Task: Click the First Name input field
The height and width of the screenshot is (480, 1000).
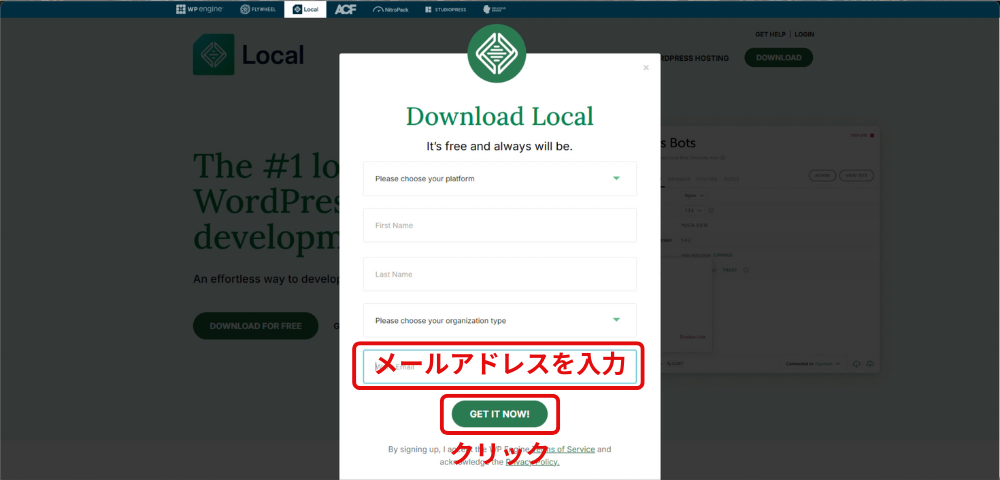Action: click(499, 226)
